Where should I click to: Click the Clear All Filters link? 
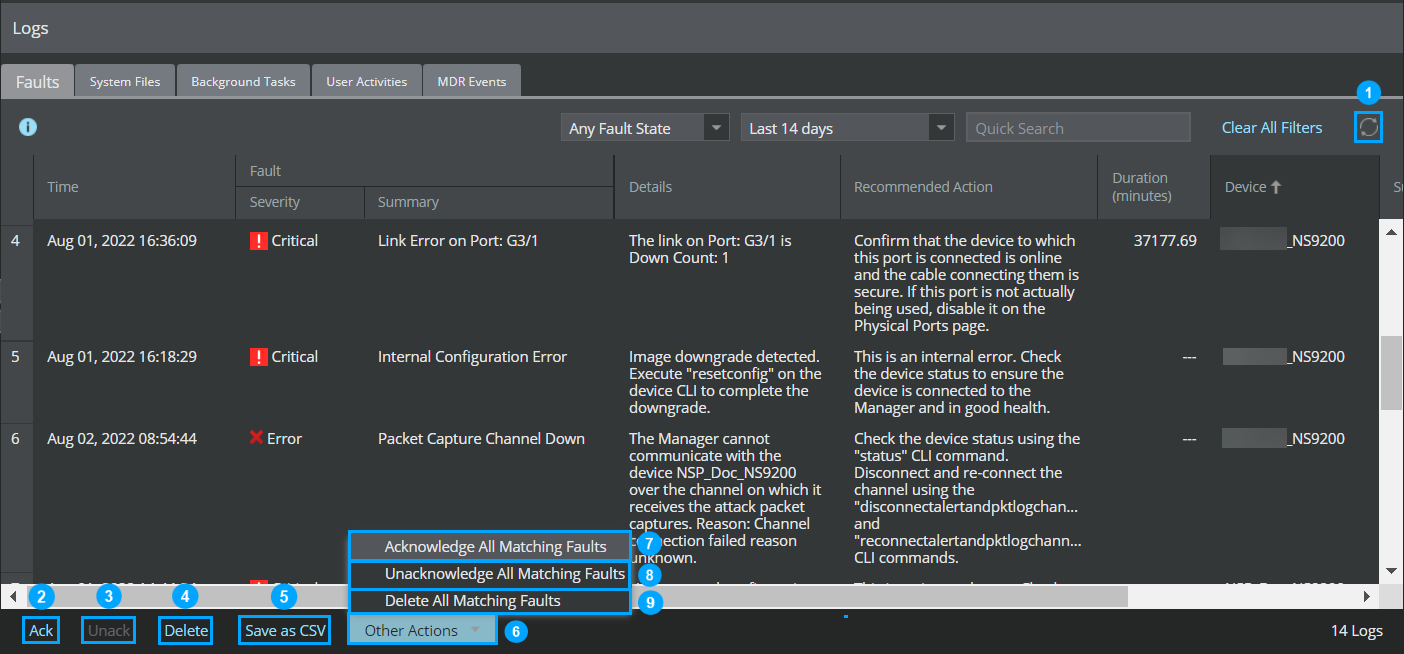(1272, 128)
